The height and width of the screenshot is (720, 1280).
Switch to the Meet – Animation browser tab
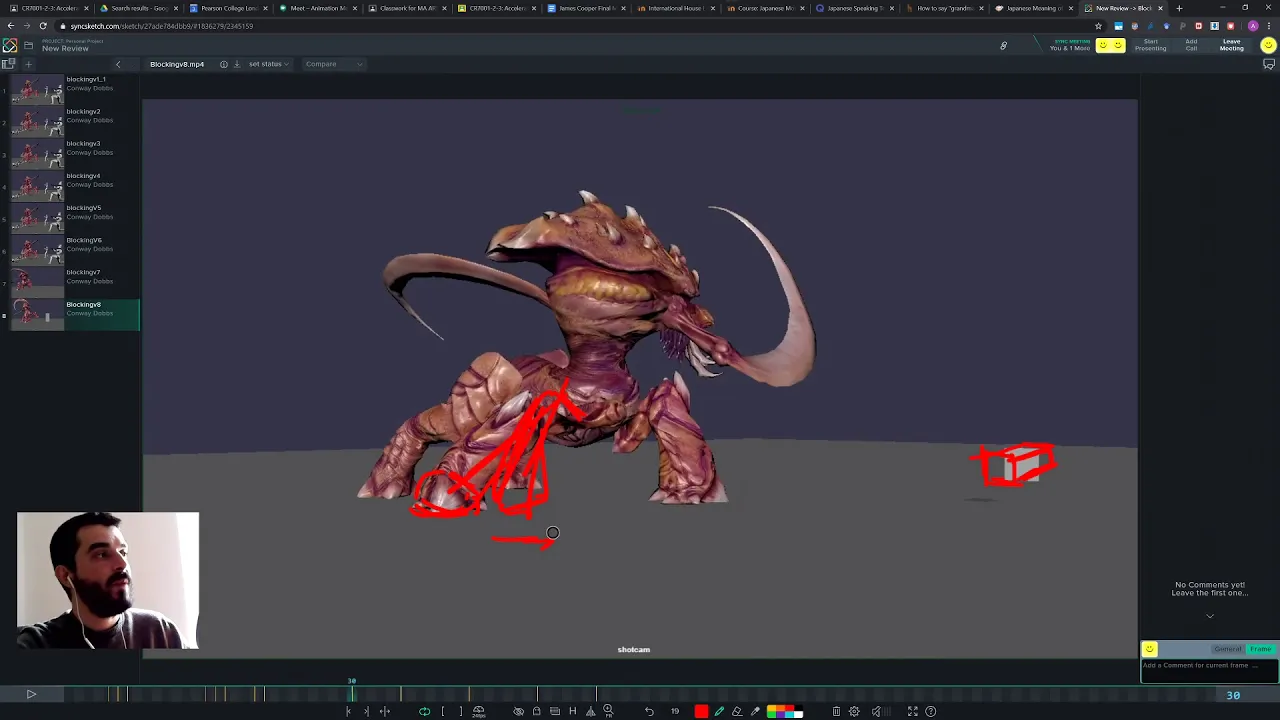point(318,8)
